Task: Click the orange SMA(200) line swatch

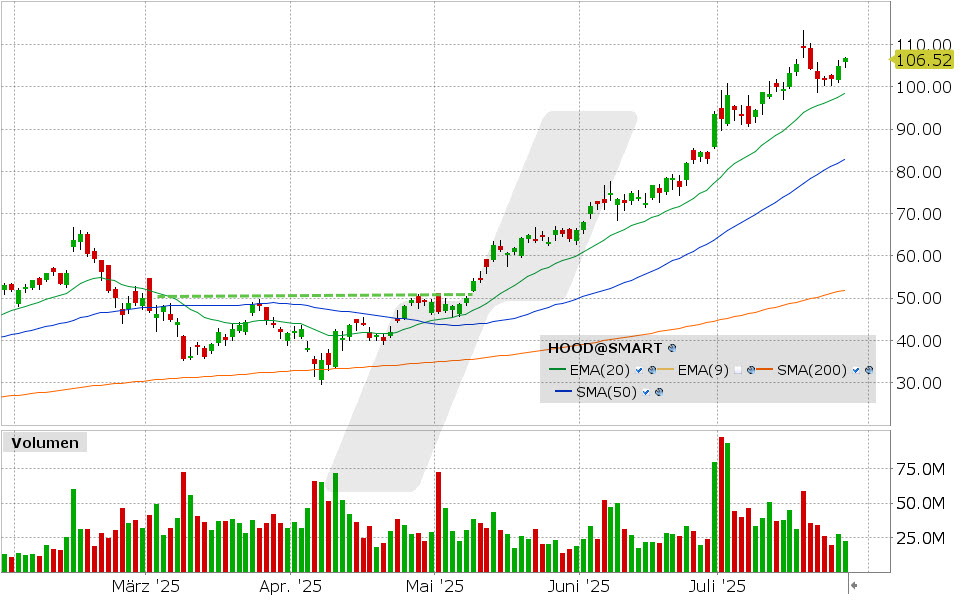Action: click(765, 370)
